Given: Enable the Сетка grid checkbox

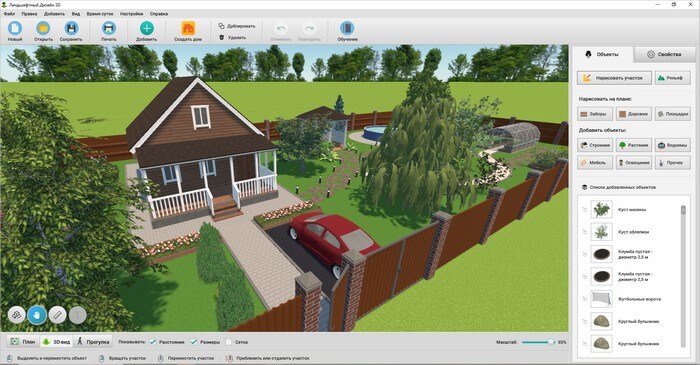Looking at the screenshot, I should tap(229, 342).
